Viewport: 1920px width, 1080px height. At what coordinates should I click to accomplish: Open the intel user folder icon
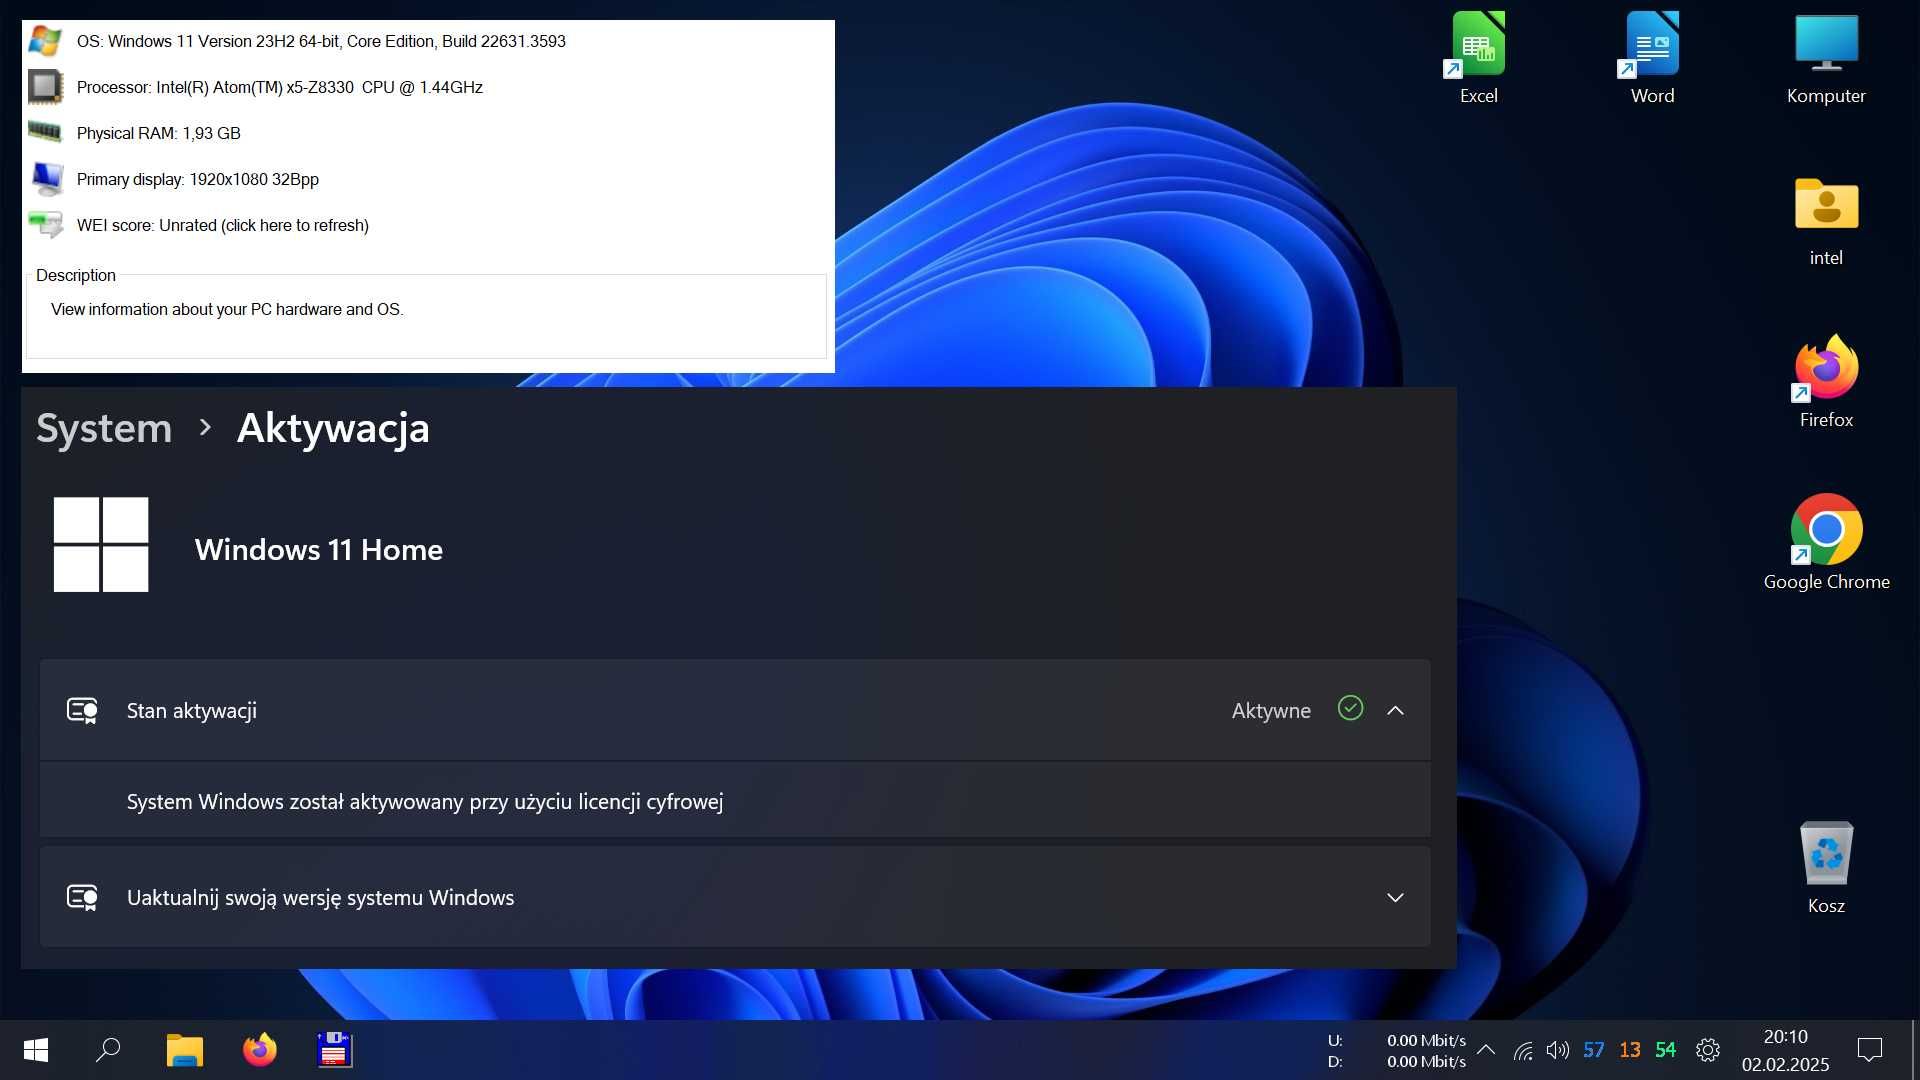(1826, 220)
